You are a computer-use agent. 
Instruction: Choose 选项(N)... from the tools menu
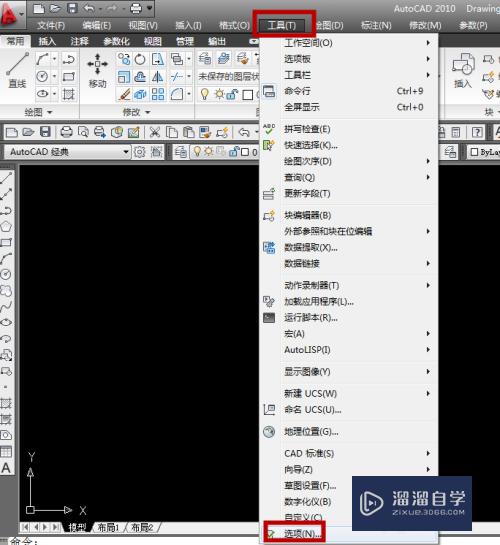349,534
